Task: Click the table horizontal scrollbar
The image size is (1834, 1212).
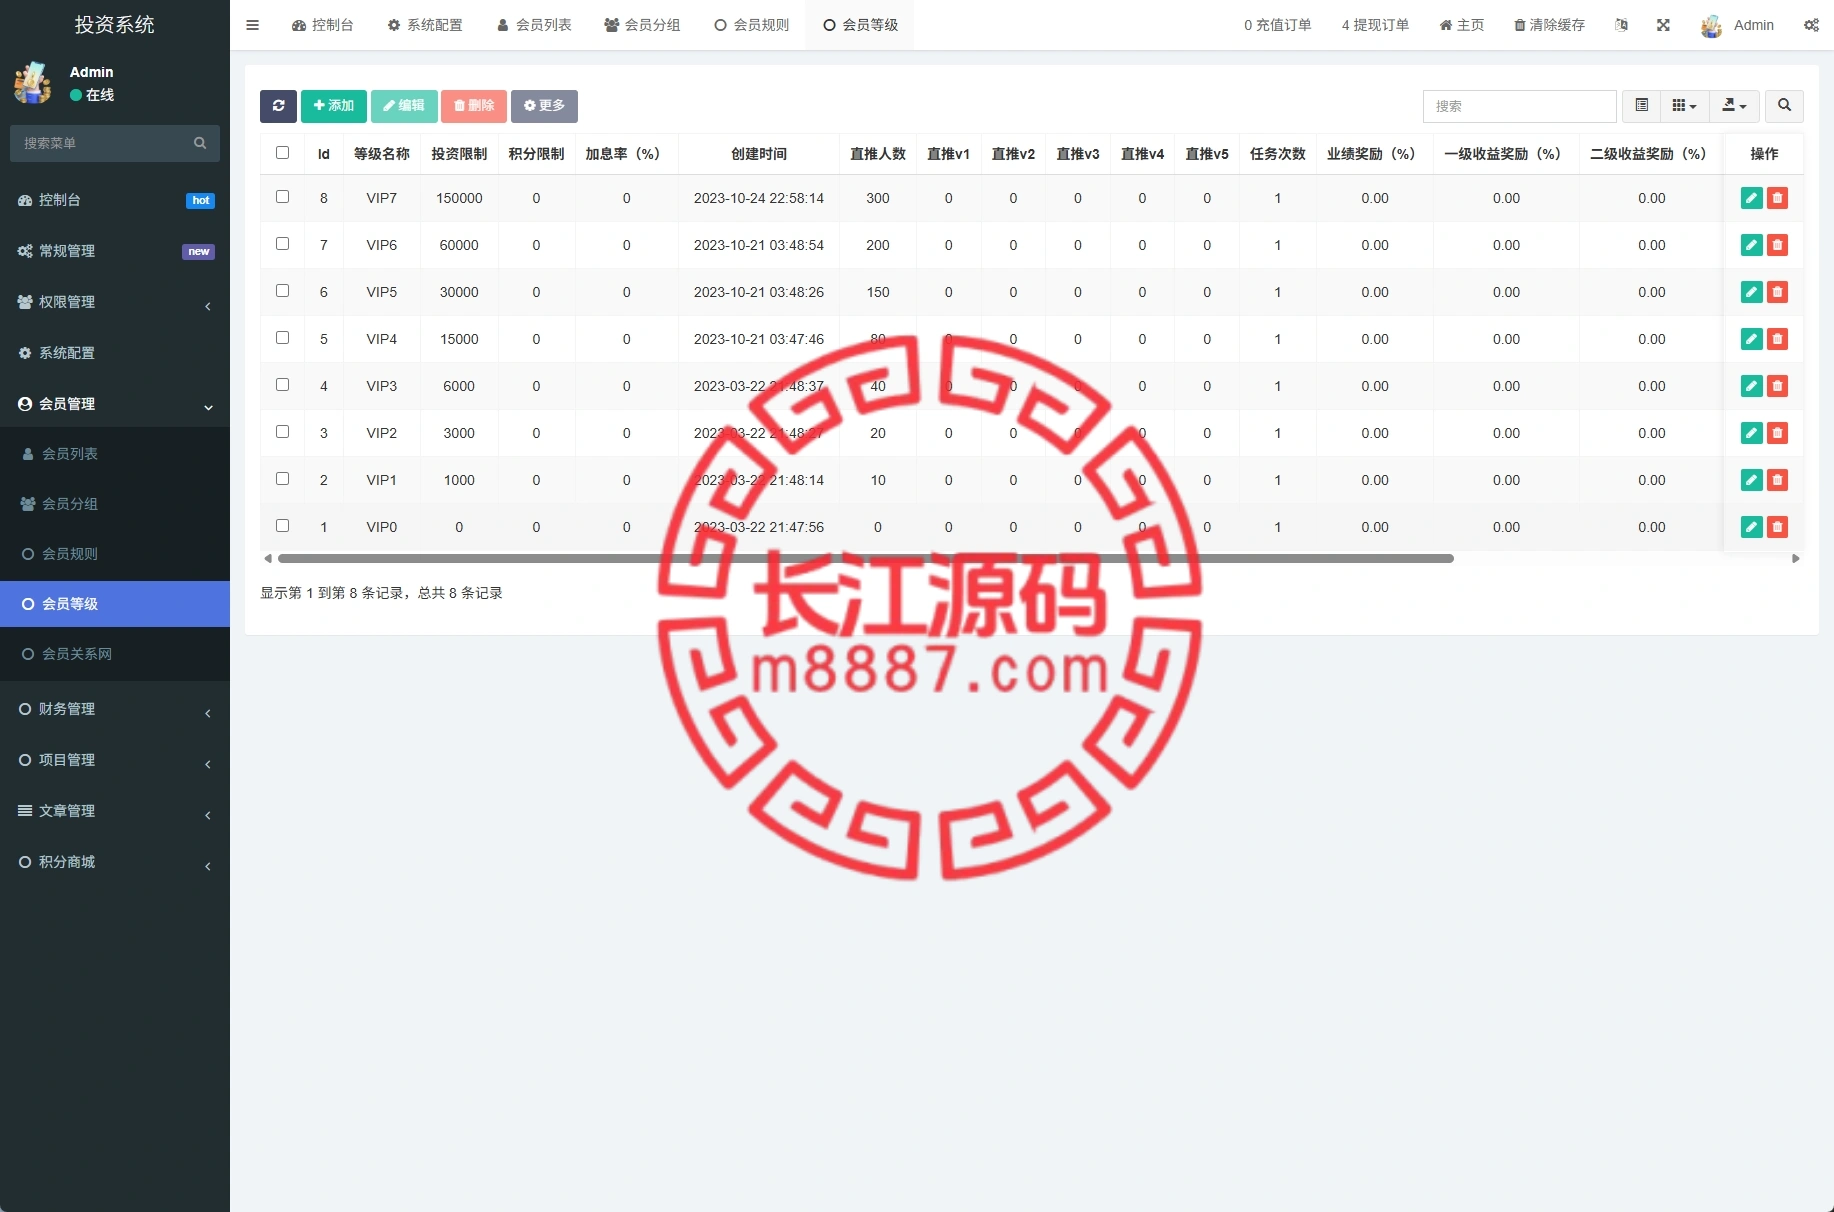Action: [865, 559]
